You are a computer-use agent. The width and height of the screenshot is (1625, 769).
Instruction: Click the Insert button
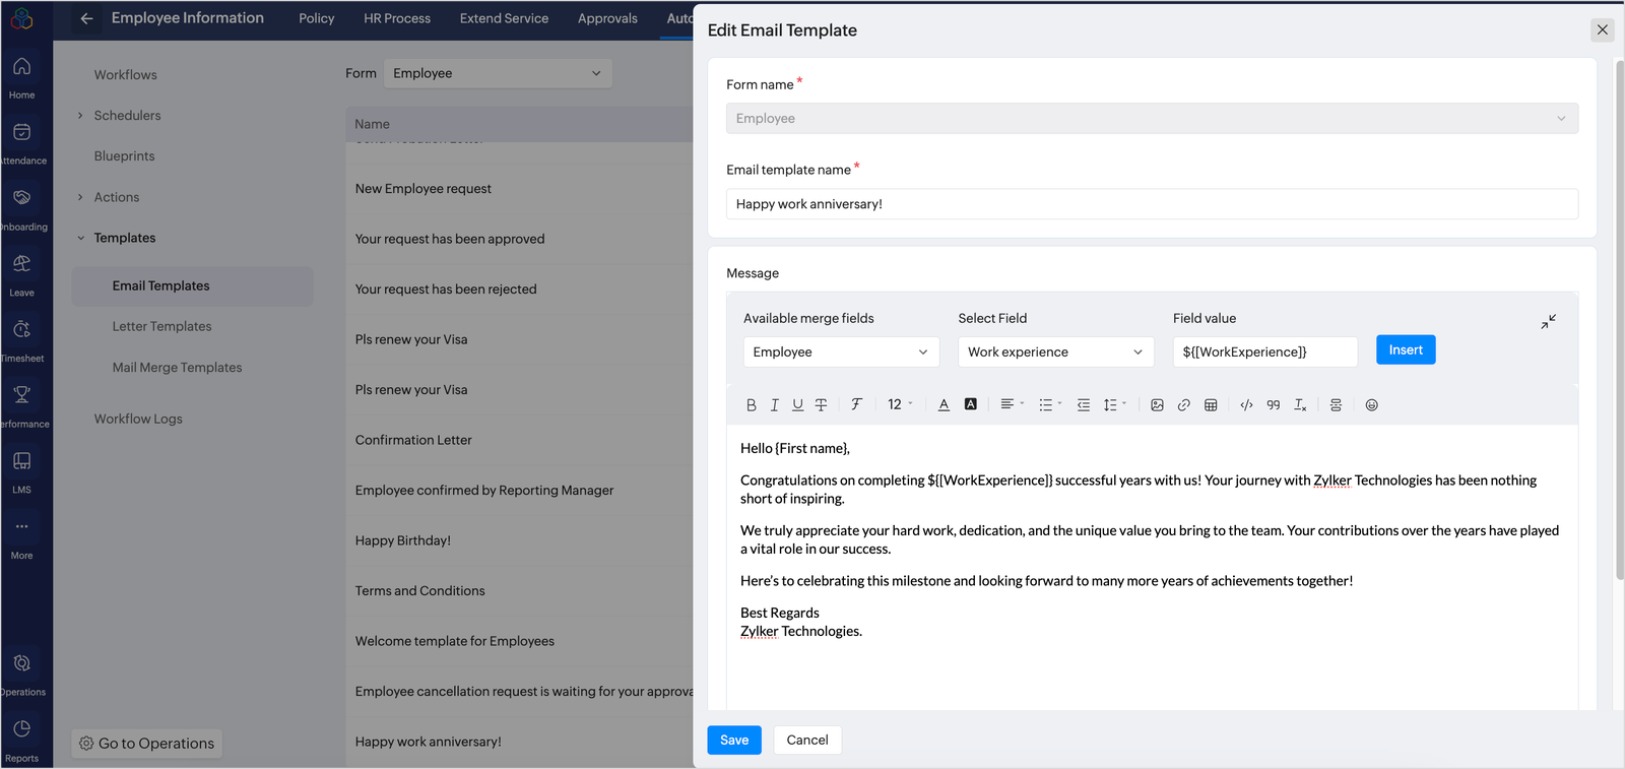click(x=1405, y=350)
